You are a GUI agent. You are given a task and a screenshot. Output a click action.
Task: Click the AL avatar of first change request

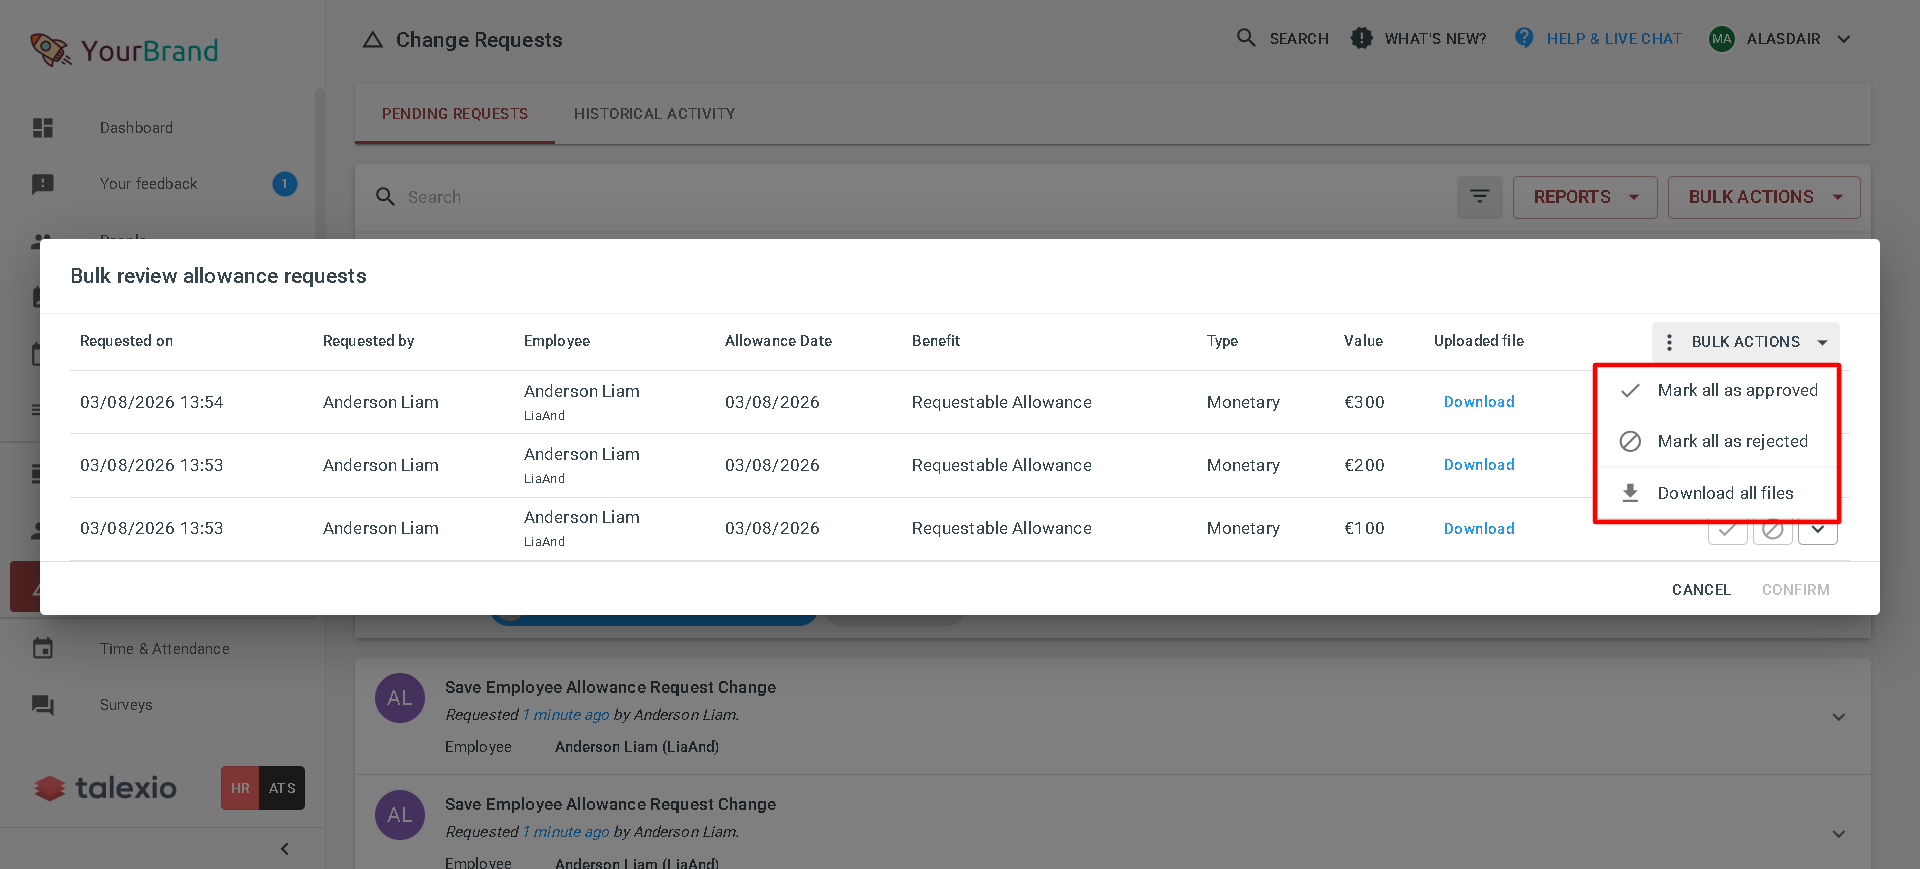[x=400, y=698]
